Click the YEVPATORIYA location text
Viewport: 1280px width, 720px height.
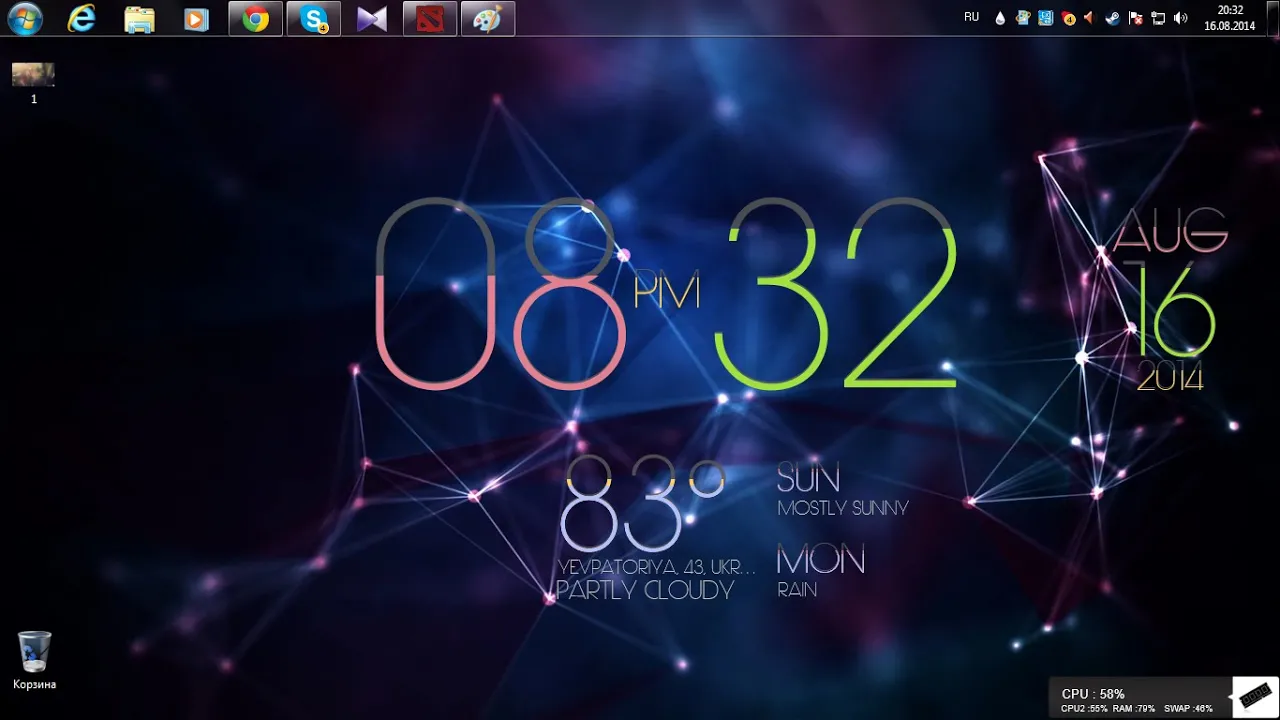[x=656, y=568]
